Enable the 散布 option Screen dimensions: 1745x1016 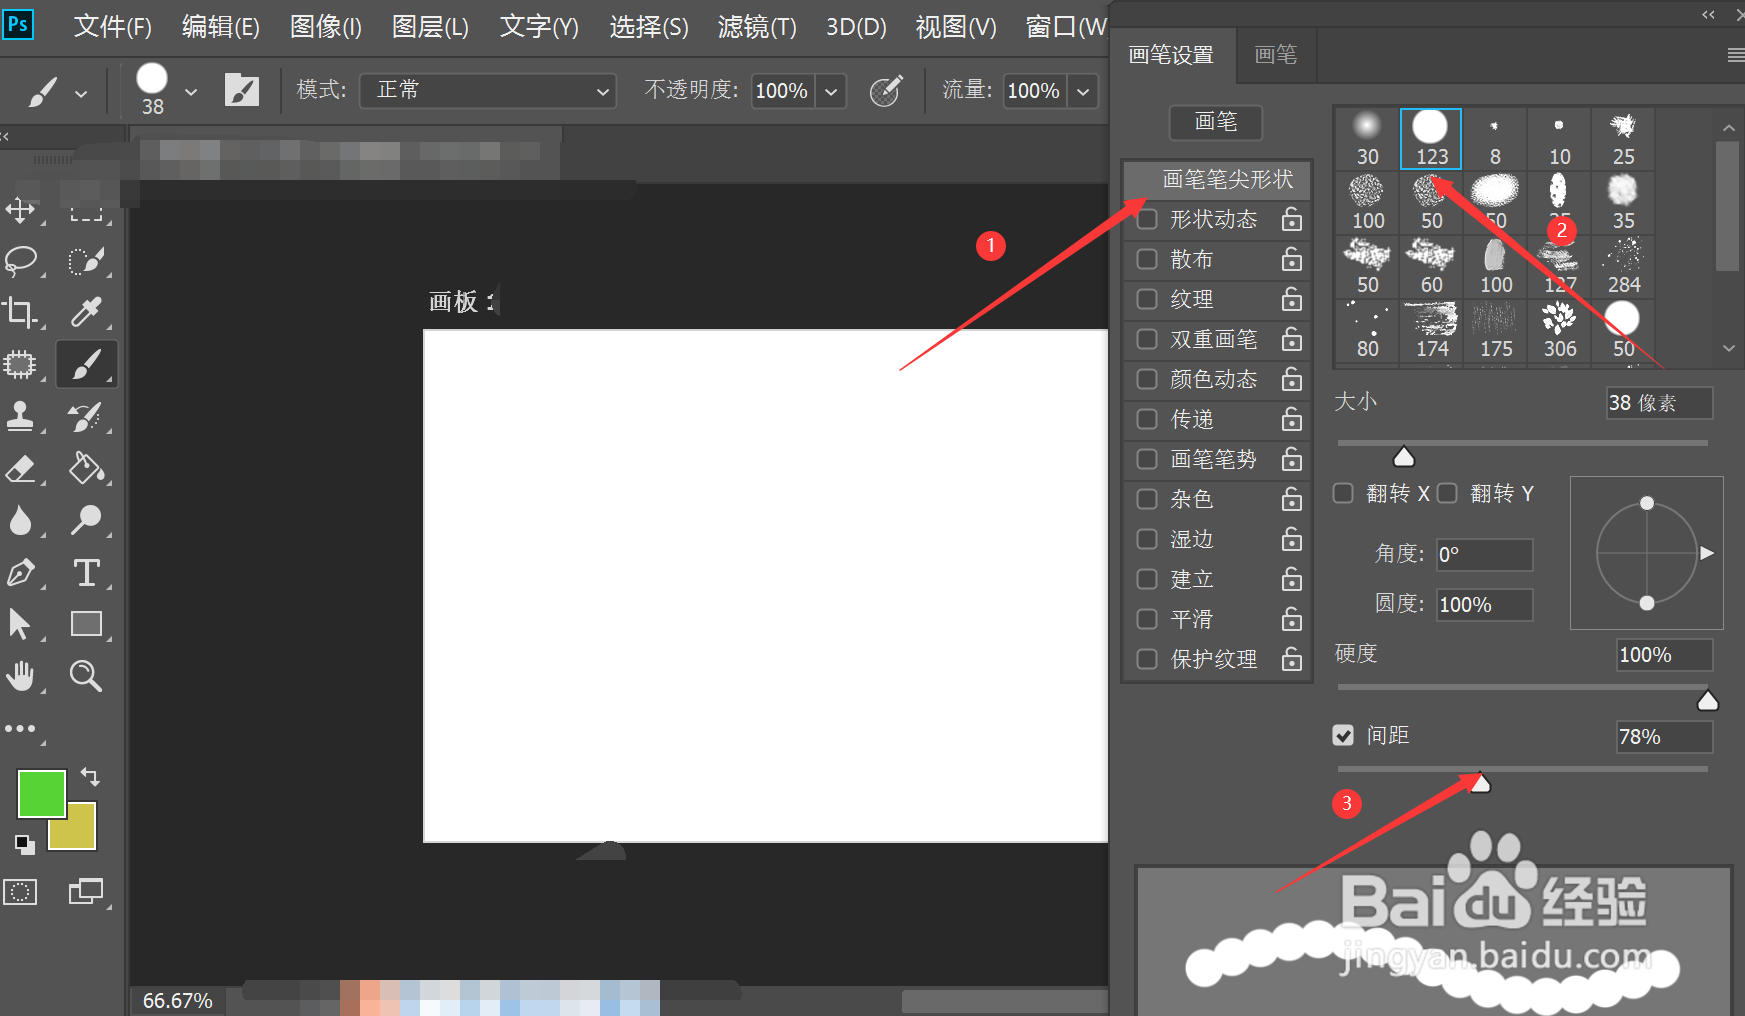tap(1146, 259)
